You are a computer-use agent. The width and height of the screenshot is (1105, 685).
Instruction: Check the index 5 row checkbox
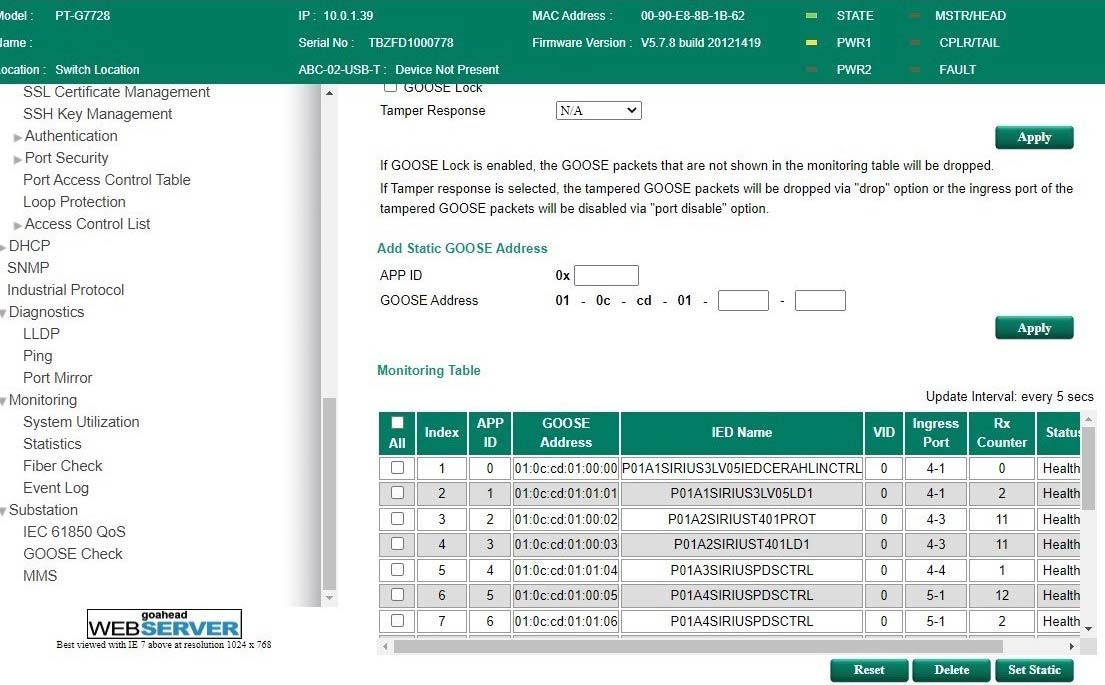(x=397, y=569)
